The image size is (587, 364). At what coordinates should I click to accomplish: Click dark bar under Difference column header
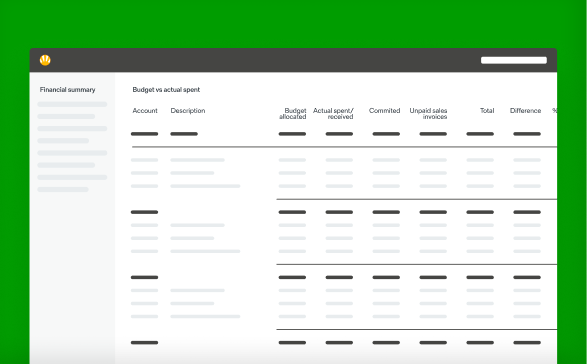point(527,134)
